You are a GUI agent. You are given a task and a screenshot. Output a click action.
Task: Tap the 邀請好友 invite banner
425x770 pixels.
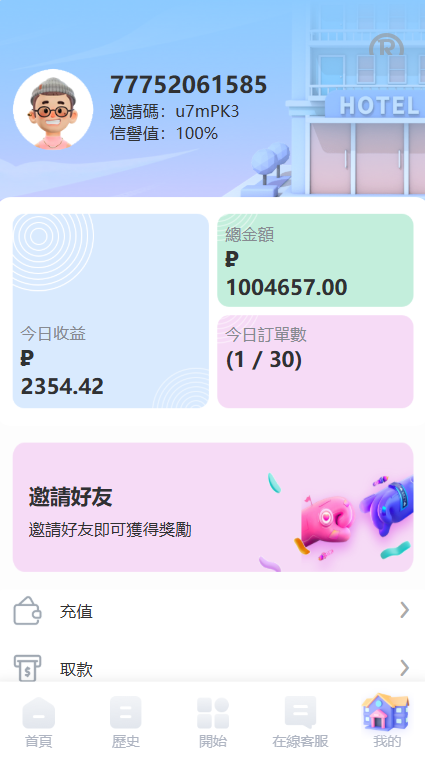point(213,507)
